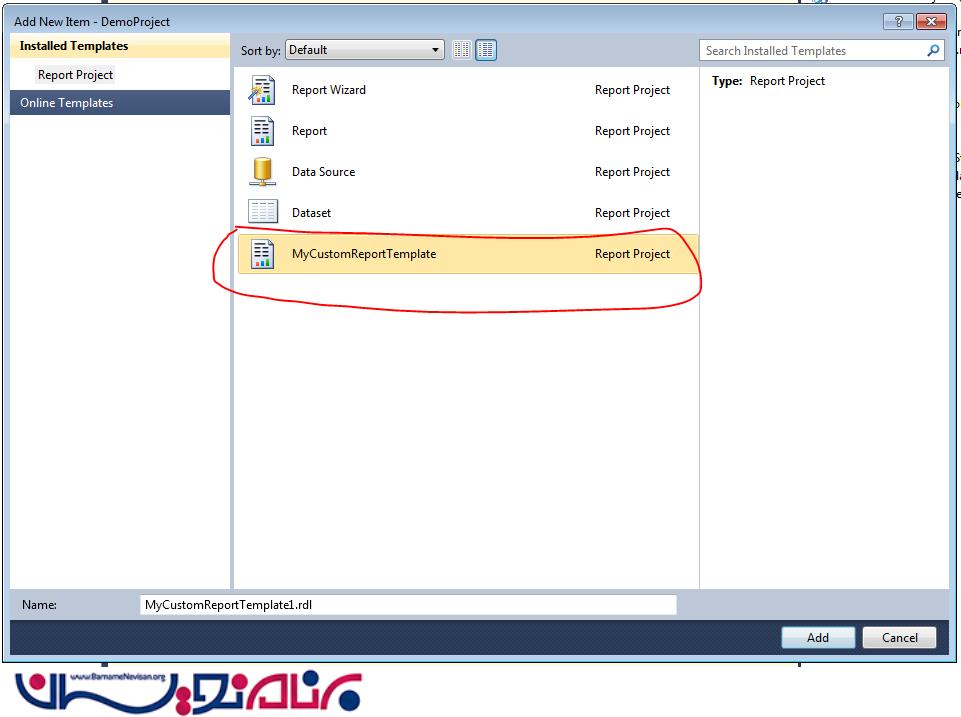The width and height of the screenshot is (961, 717).
Task: Select Installed Templates section
Action: 120,46
